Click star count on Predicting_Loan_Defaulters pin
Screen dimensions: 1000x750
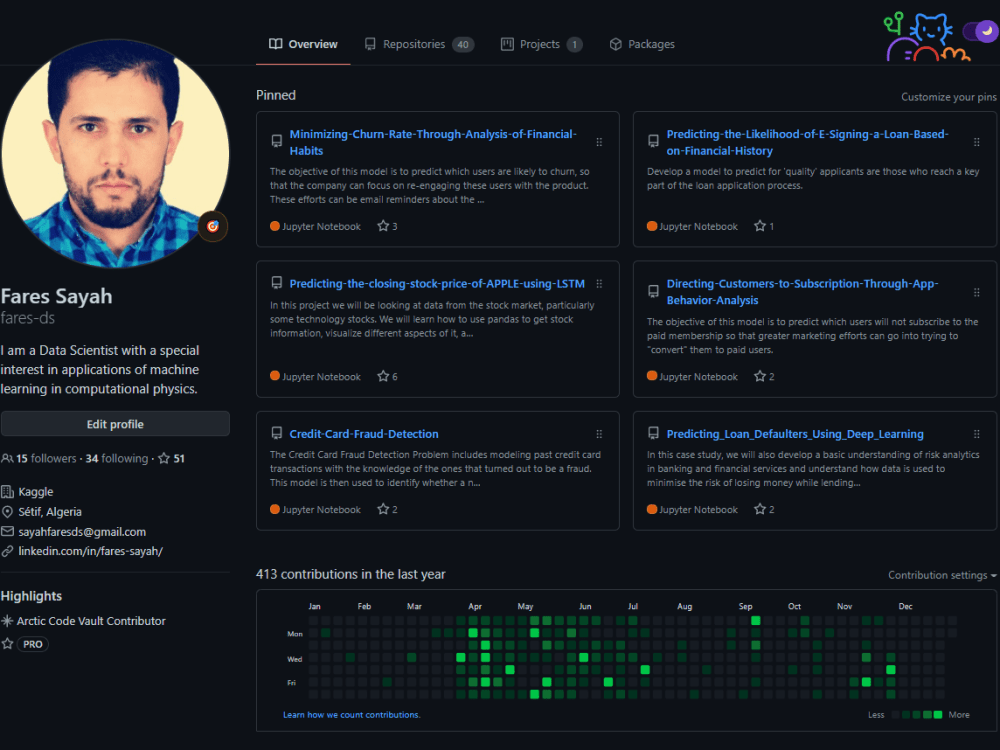[x=764, y=509]
